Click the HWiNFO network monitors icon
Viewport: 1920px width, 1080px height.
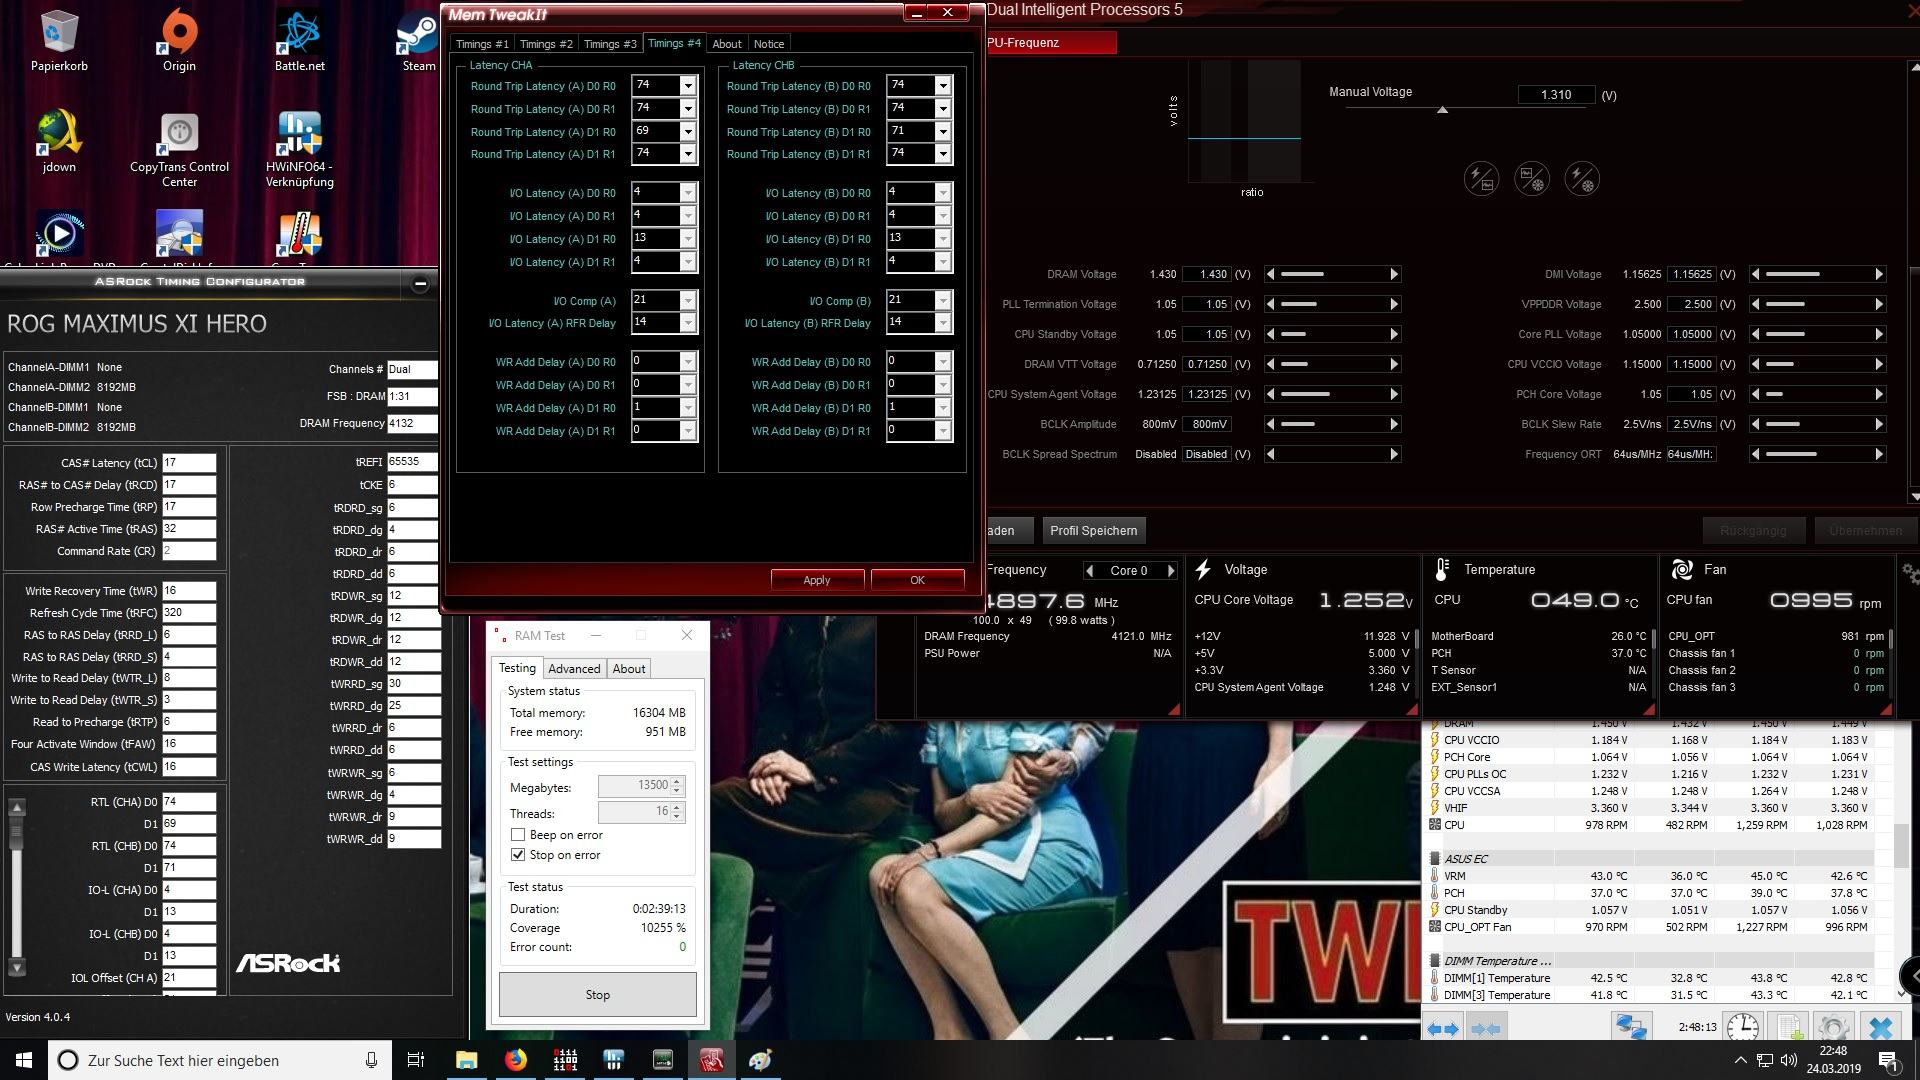[x=1631, y=1027]
